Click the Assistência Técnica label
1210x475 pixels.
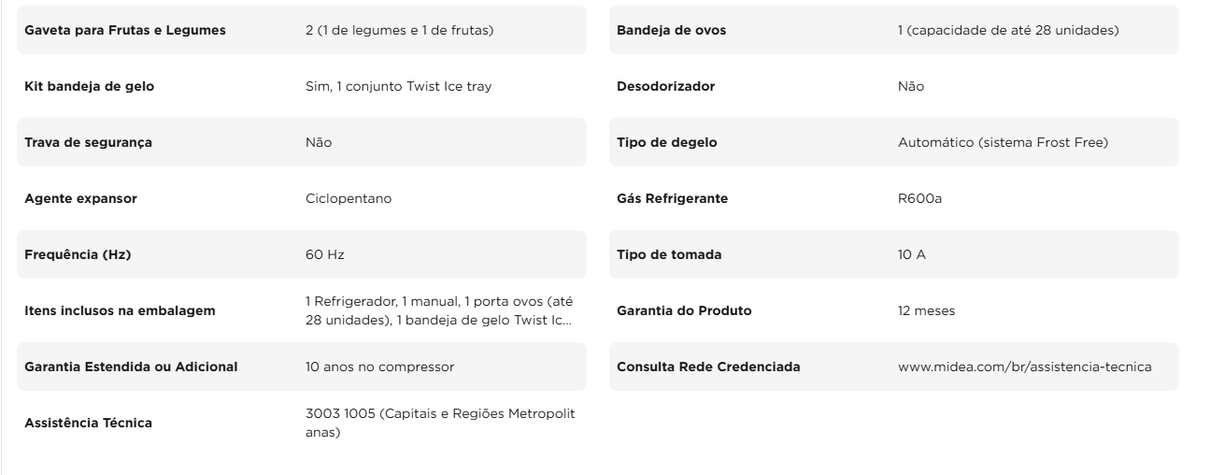[x=88, y=423]
